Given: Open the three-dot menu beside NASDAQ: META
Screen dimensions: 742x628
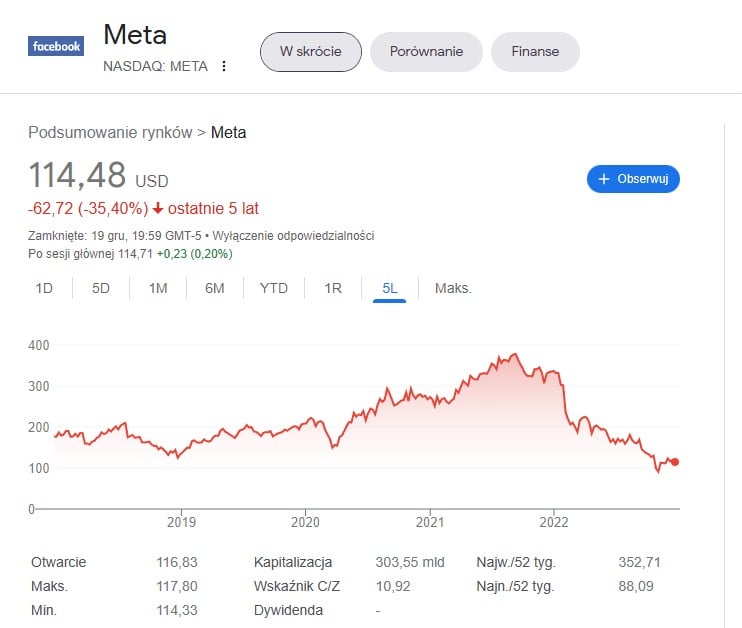Looking at the screenshot, I should point(224,66).
